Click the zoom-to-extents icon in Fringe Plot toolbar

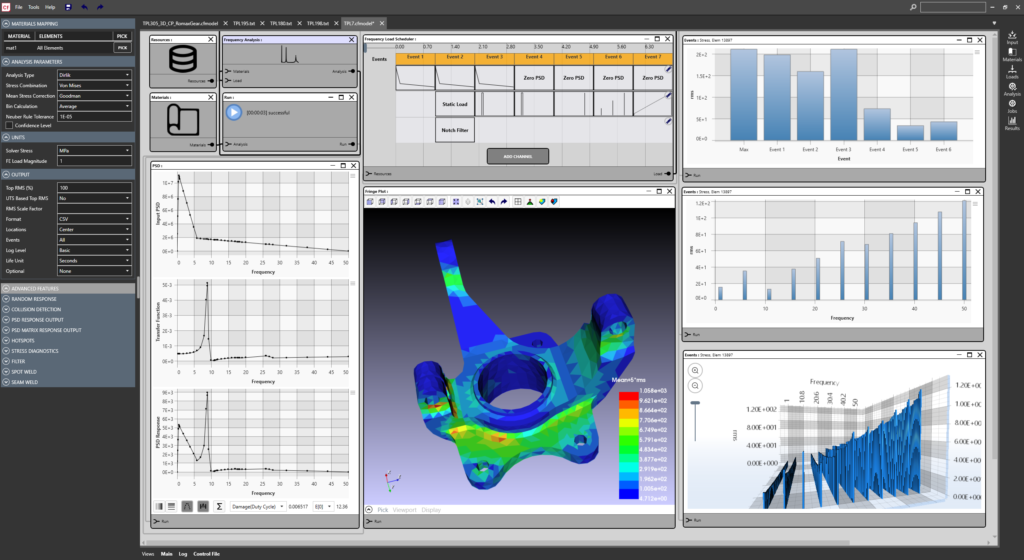click(479, 202)
